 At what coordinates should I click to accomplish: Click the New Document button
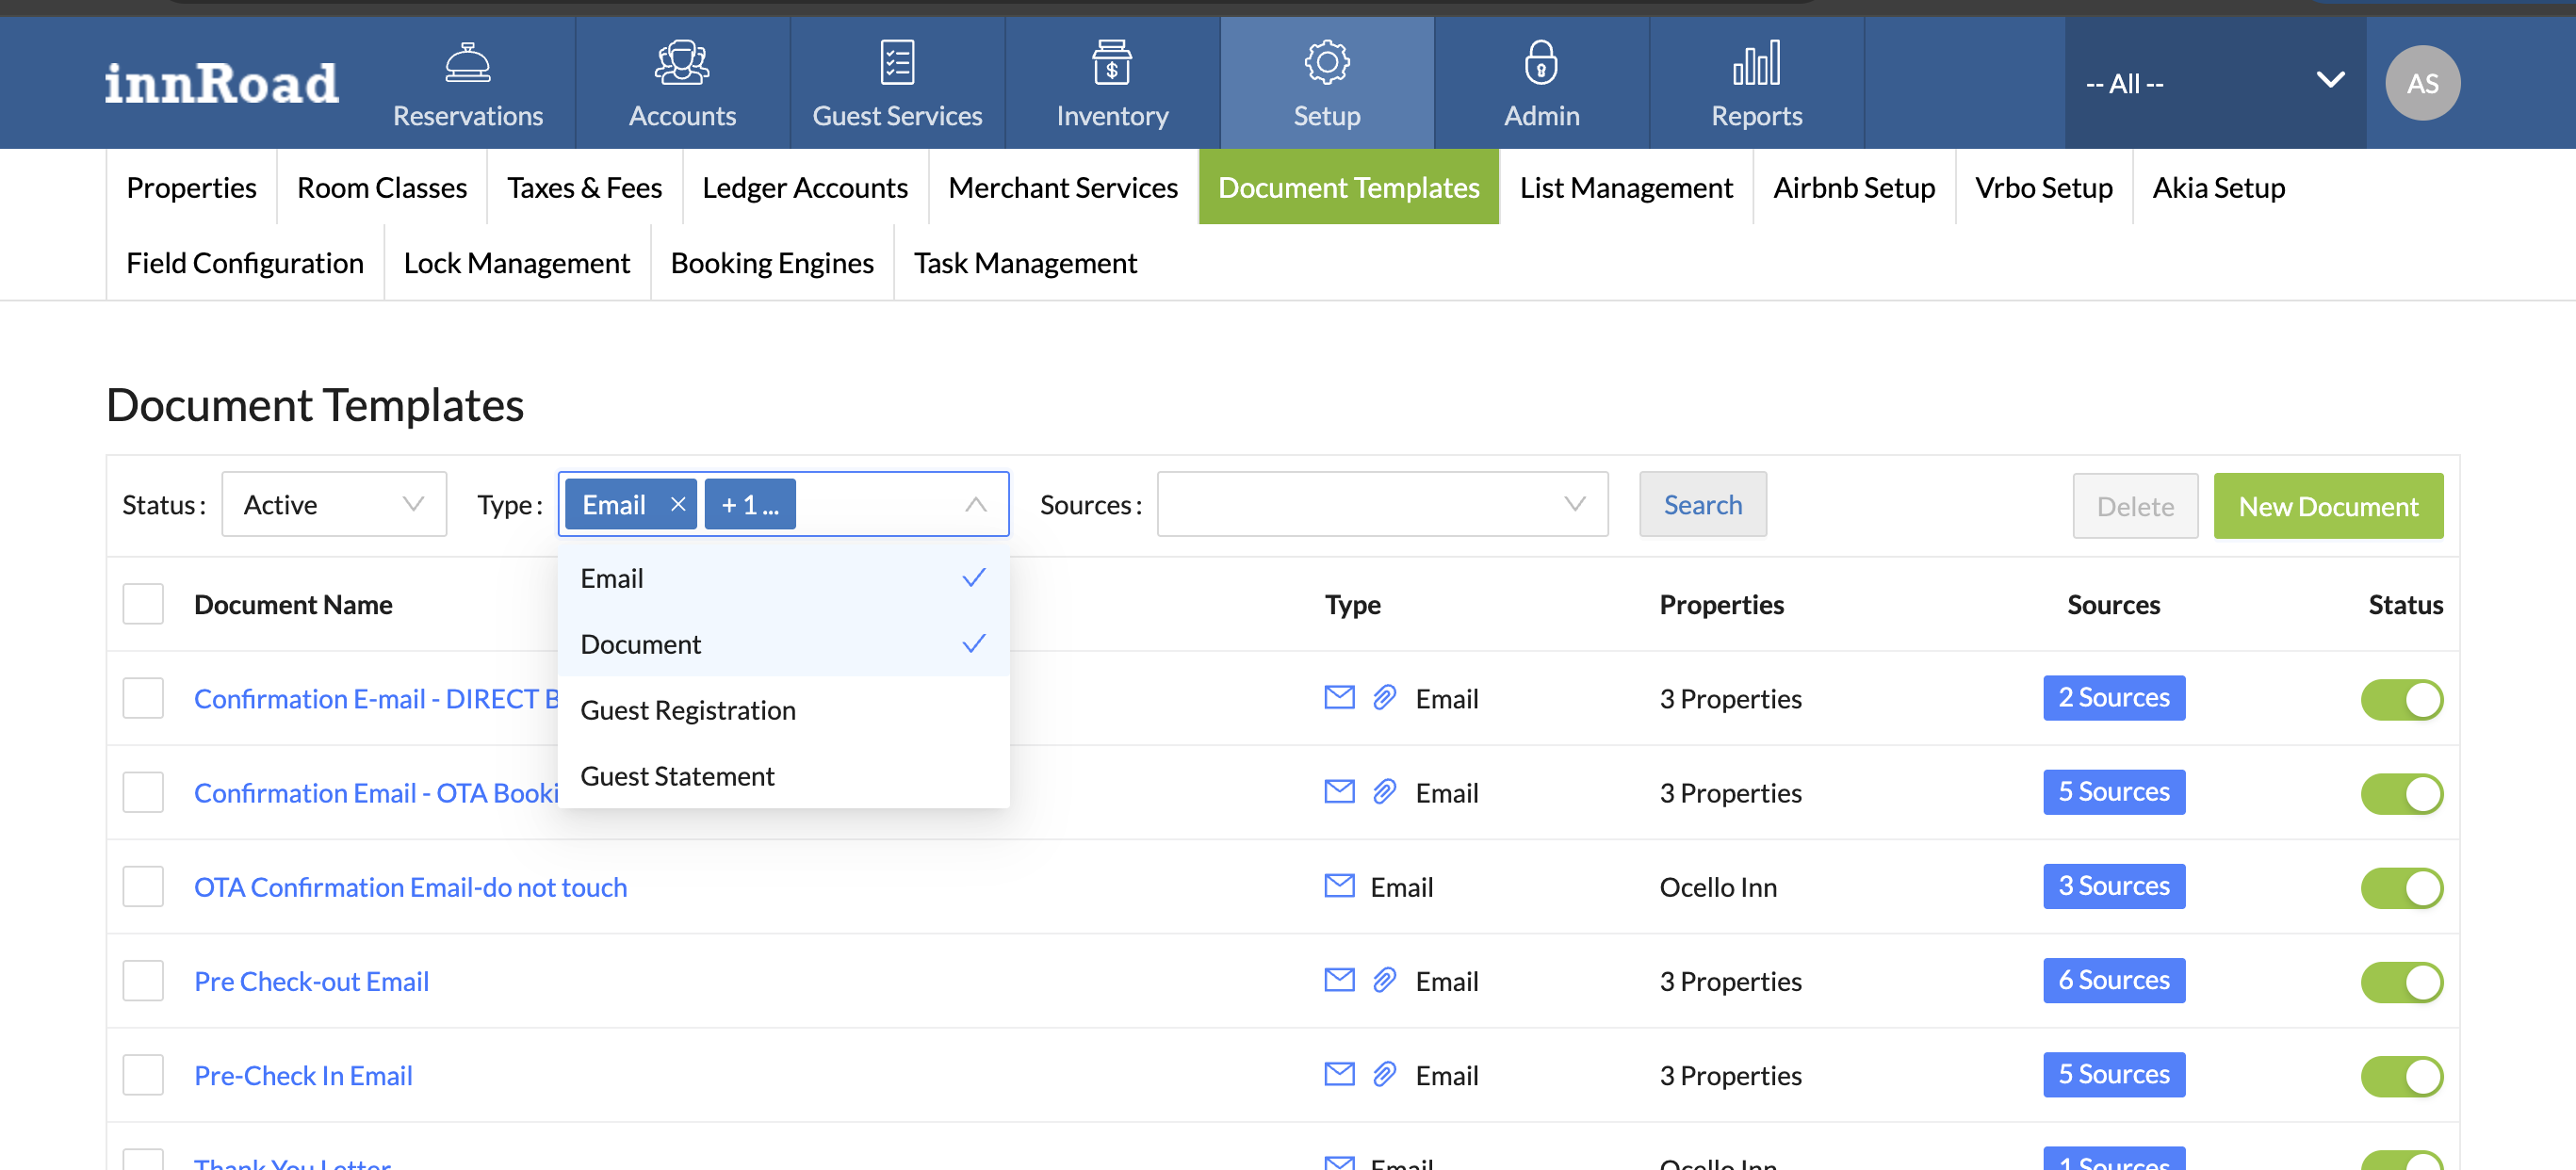(2327, 506)
